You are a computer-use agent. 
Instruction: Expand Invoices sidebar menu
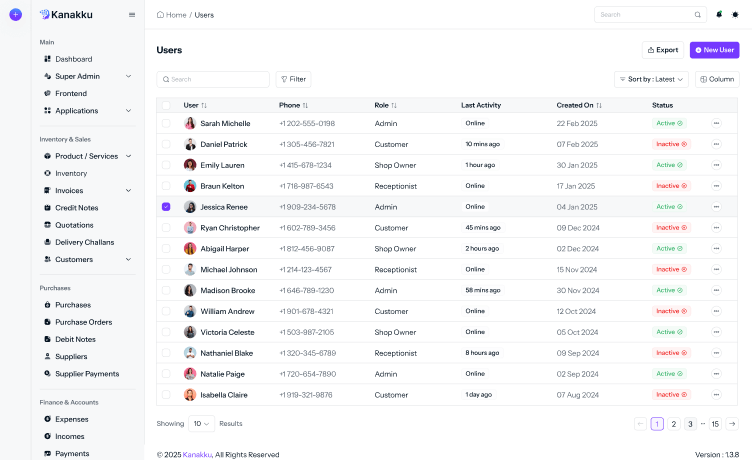click(87, 191)
